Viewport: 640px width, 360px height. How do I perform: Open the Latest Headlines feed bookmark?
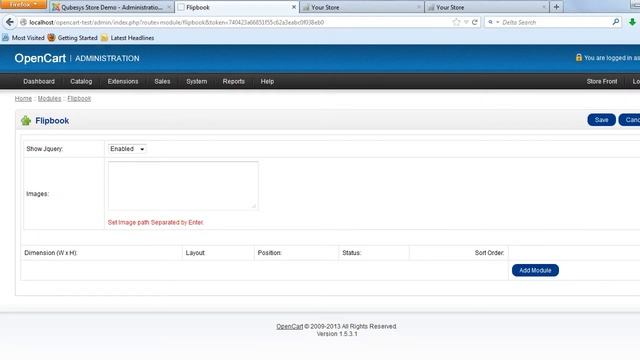(128, 38)
